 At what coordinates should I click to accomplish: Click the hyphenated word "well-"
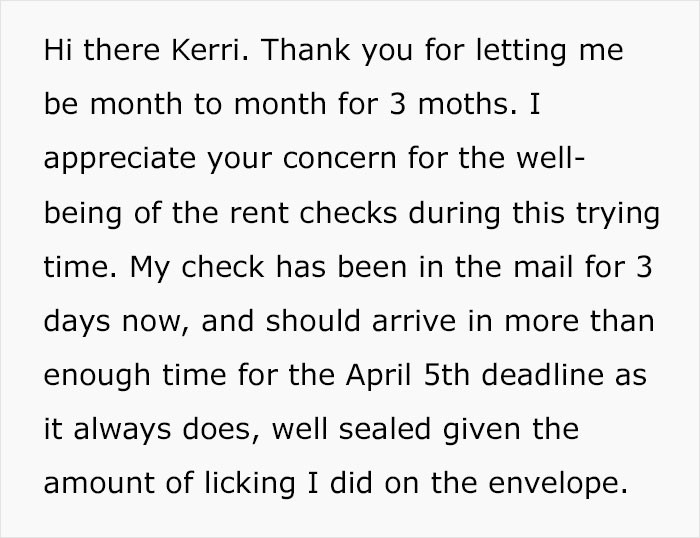(550, 158)
